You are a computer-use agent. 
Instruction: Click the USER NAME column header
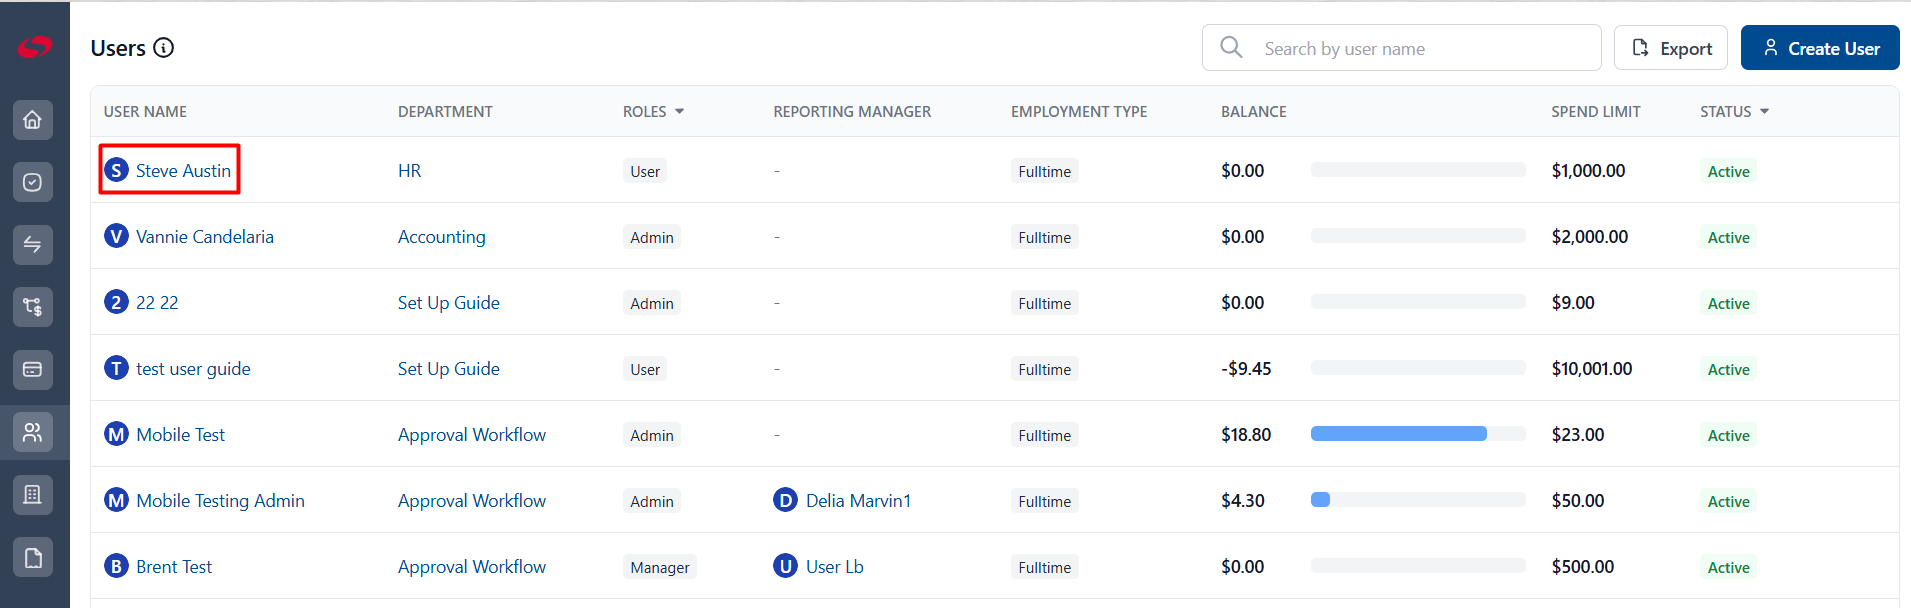coord(145,112)
